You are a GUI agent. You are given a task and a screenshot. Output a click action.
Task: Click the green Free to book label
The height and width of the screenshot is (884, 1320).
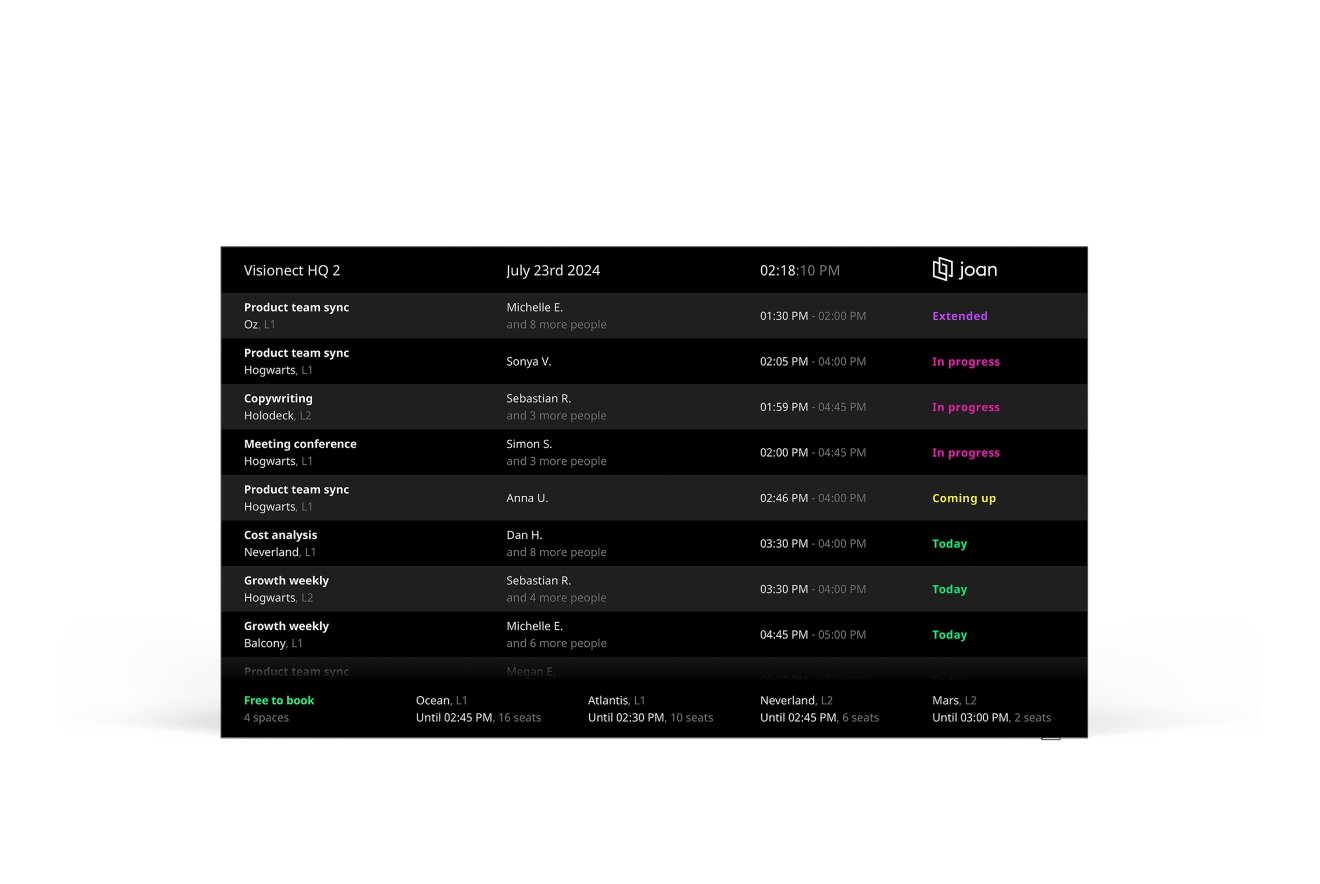point(279,701)
